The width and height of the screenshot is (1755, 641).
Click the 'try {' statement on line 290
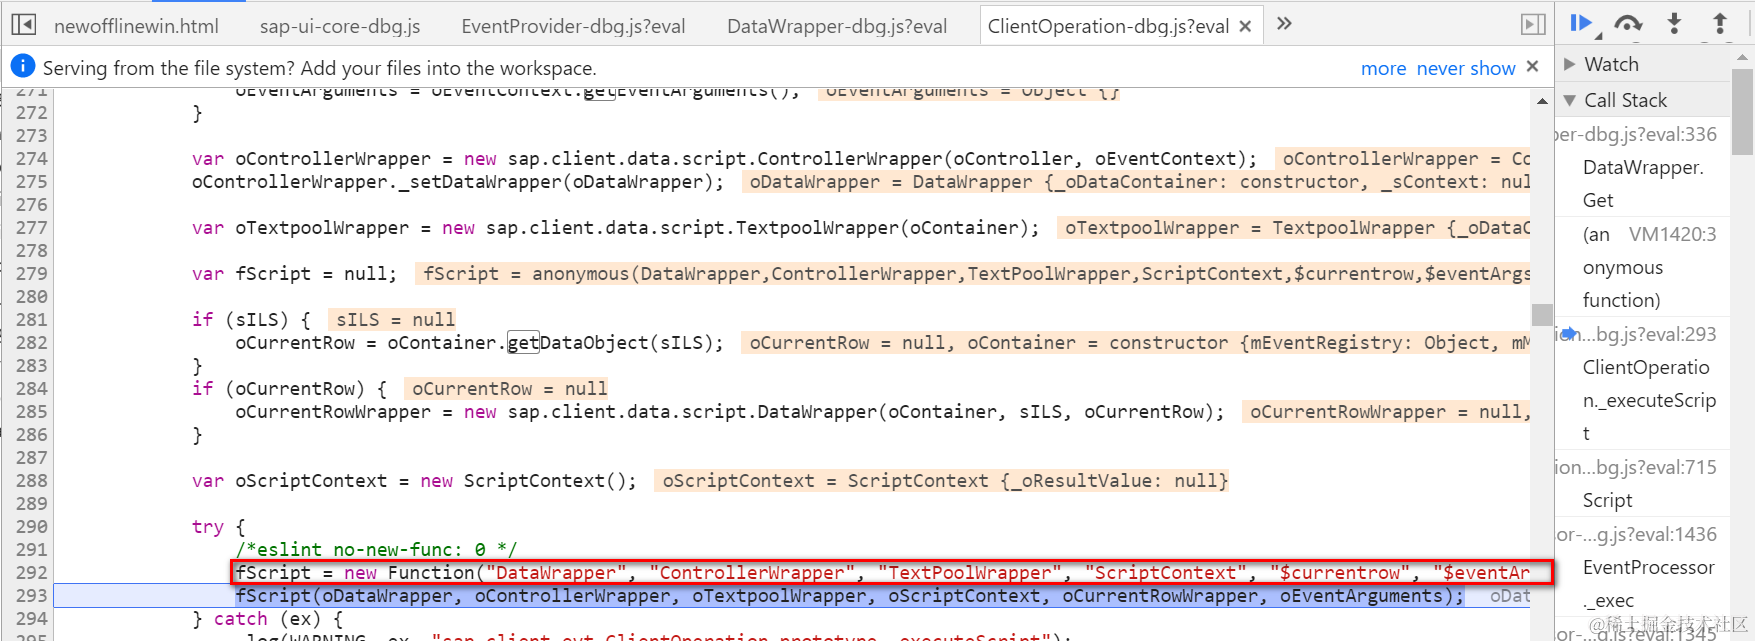pyautogui.click(x=218, y=526)
